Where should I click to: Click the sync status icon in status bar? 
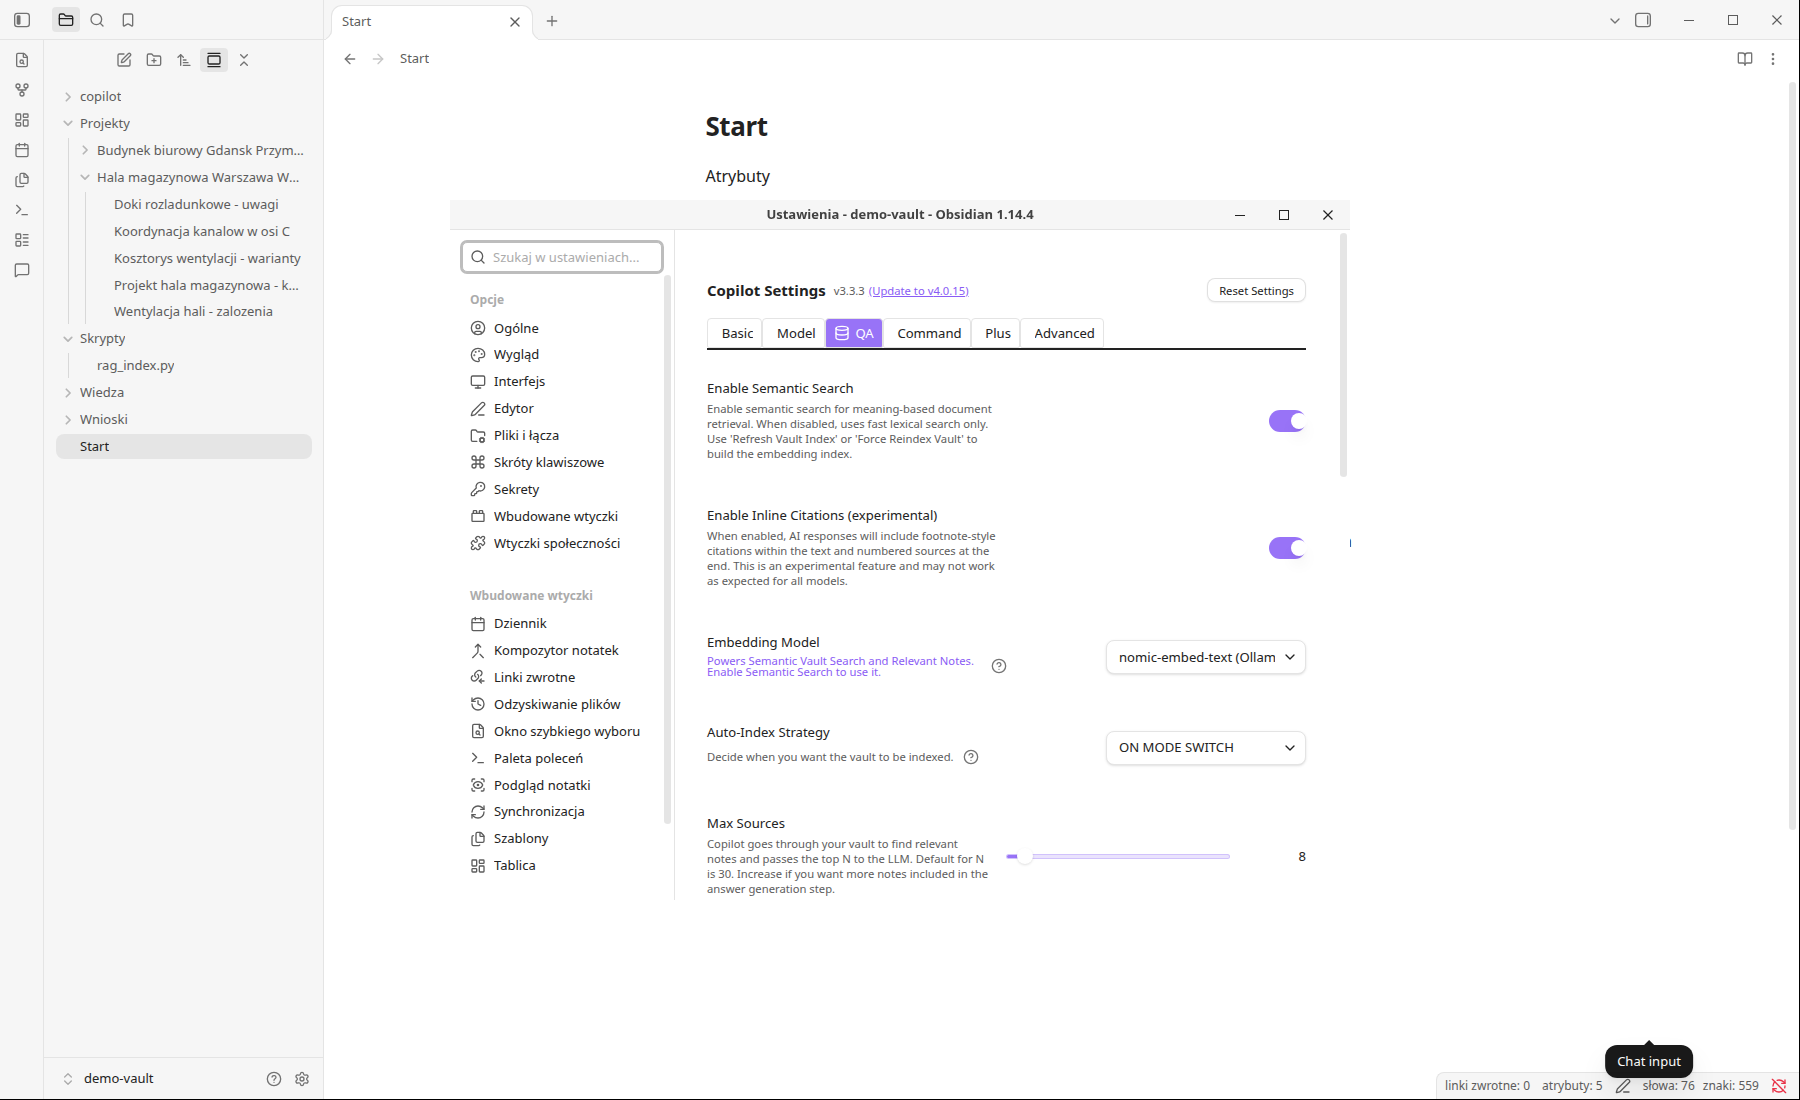pos(1779,1086)
